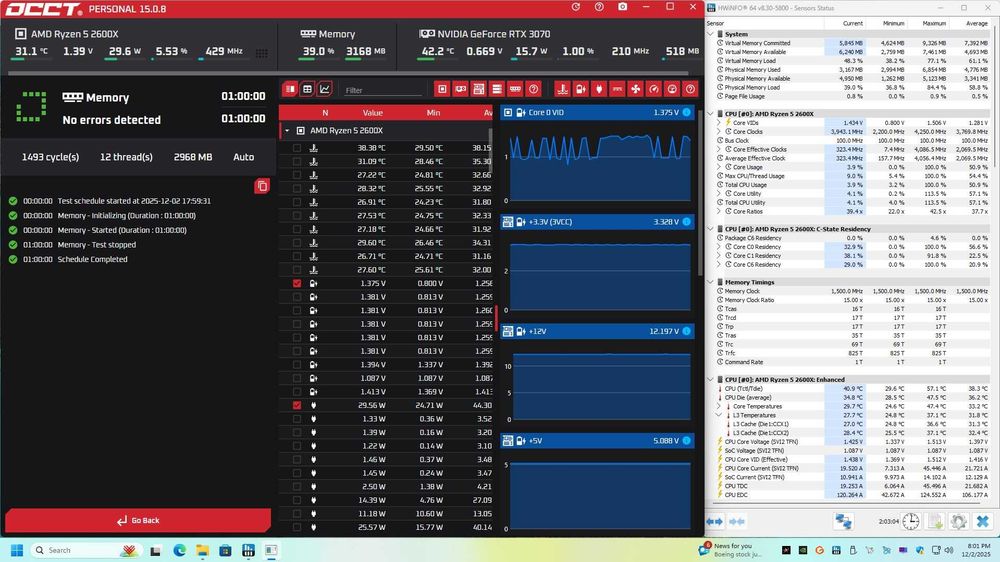Click HWiNFO Average column header
The width and height of the screenshot is (1000, 562).
tap(976, 23)
